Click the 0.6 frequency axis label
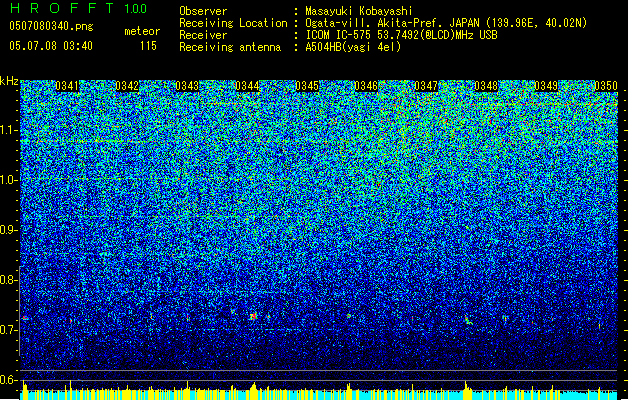The image size is (629, 400). click(x=8, y=380)
